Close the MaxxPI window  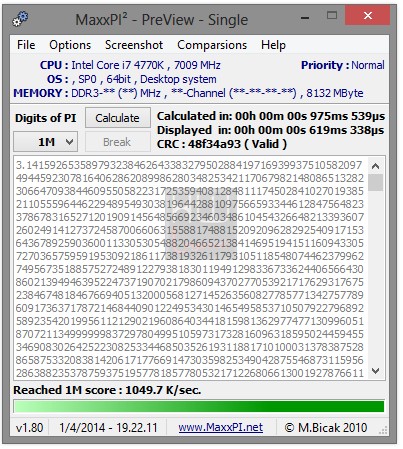pos(368,15)
